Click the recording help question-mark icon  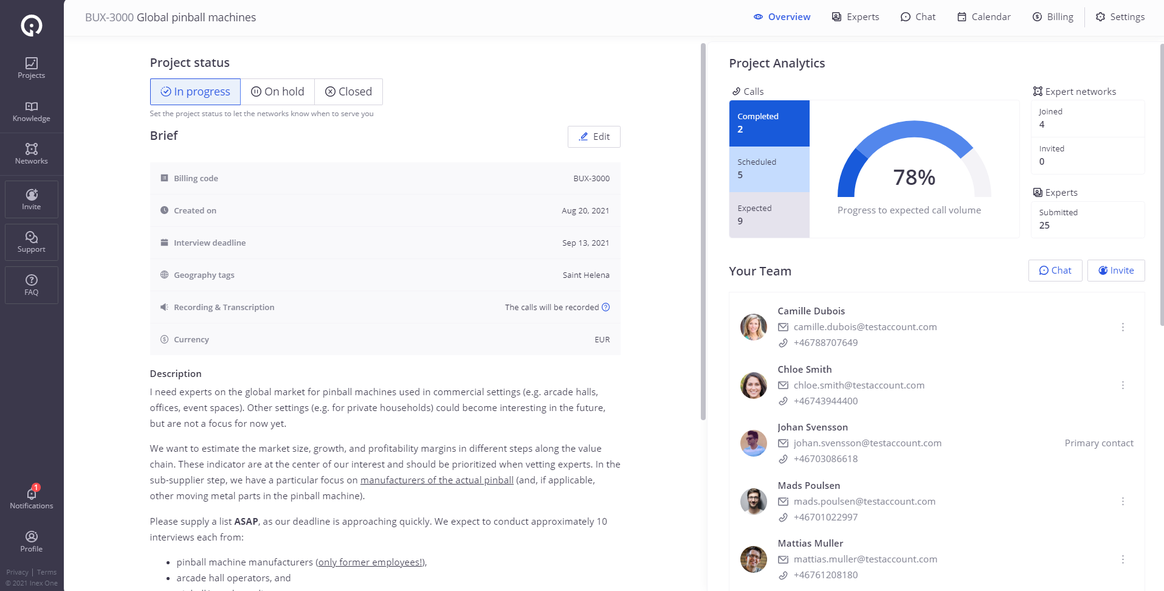point(606,307)
